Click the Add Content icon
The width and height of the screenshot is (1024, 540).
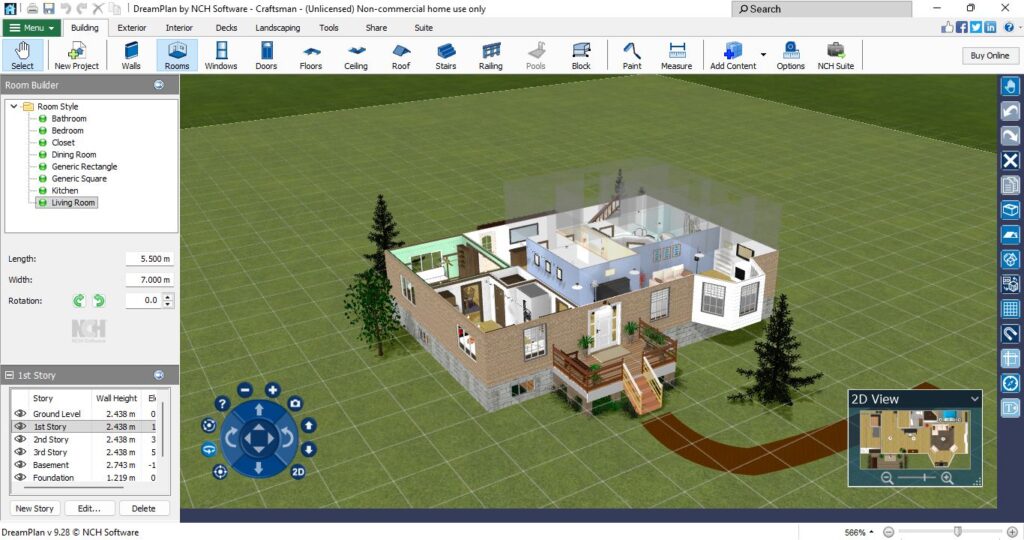(733, 56)
